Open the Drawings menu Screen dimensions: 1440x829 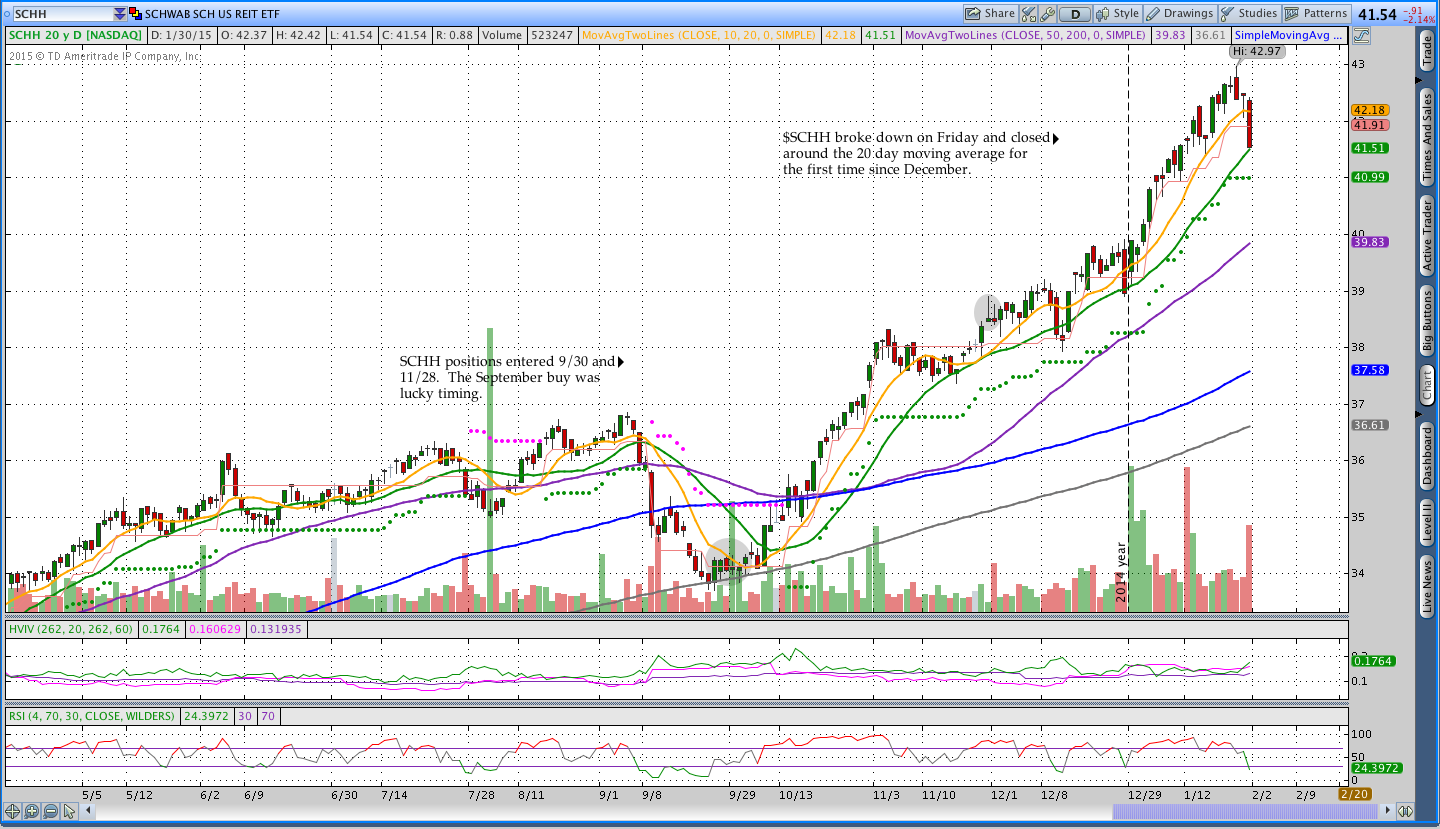1180,14
